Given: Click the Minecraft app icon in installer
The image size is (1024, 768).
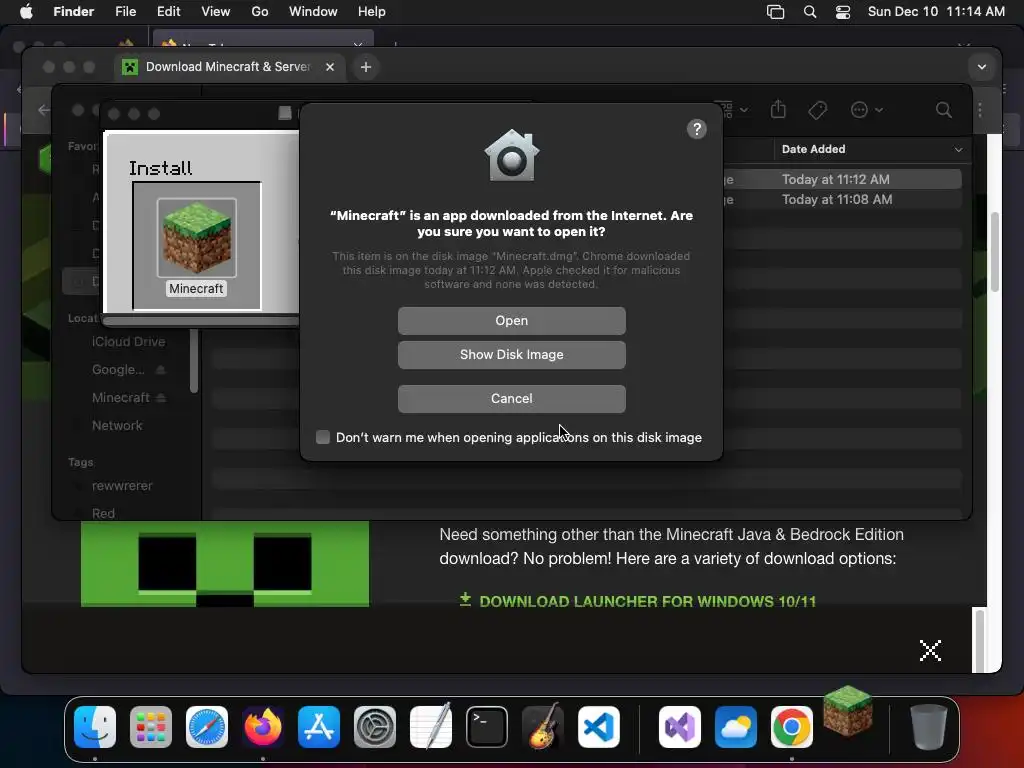Looking at the screenshot, I should (x=197, y=238).
